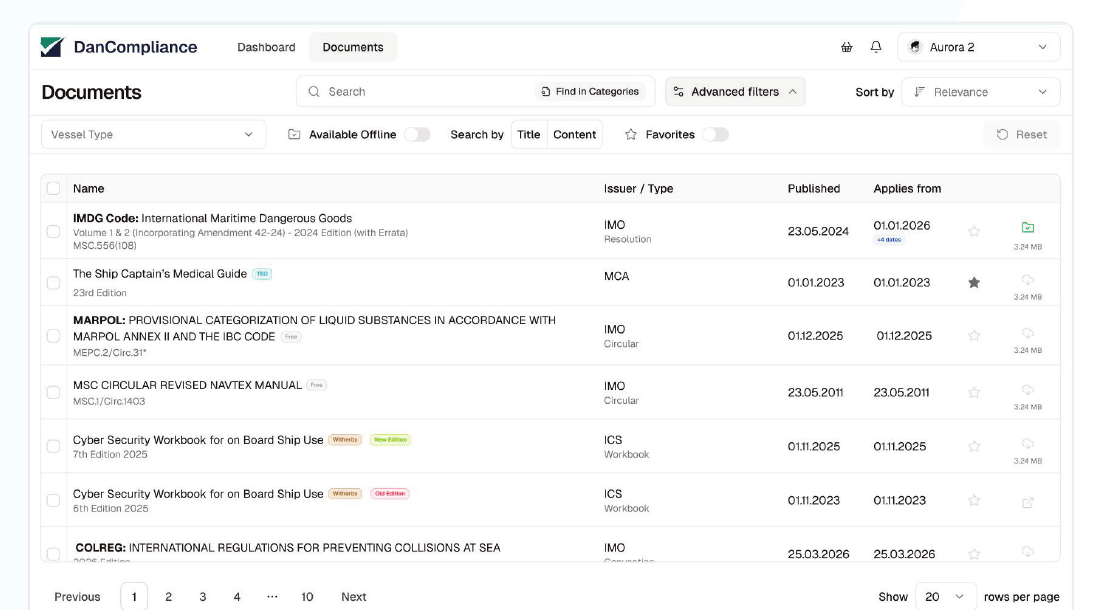Open the notifications bell
This screenshot has width=1100, height=610.
pos(876,47)
